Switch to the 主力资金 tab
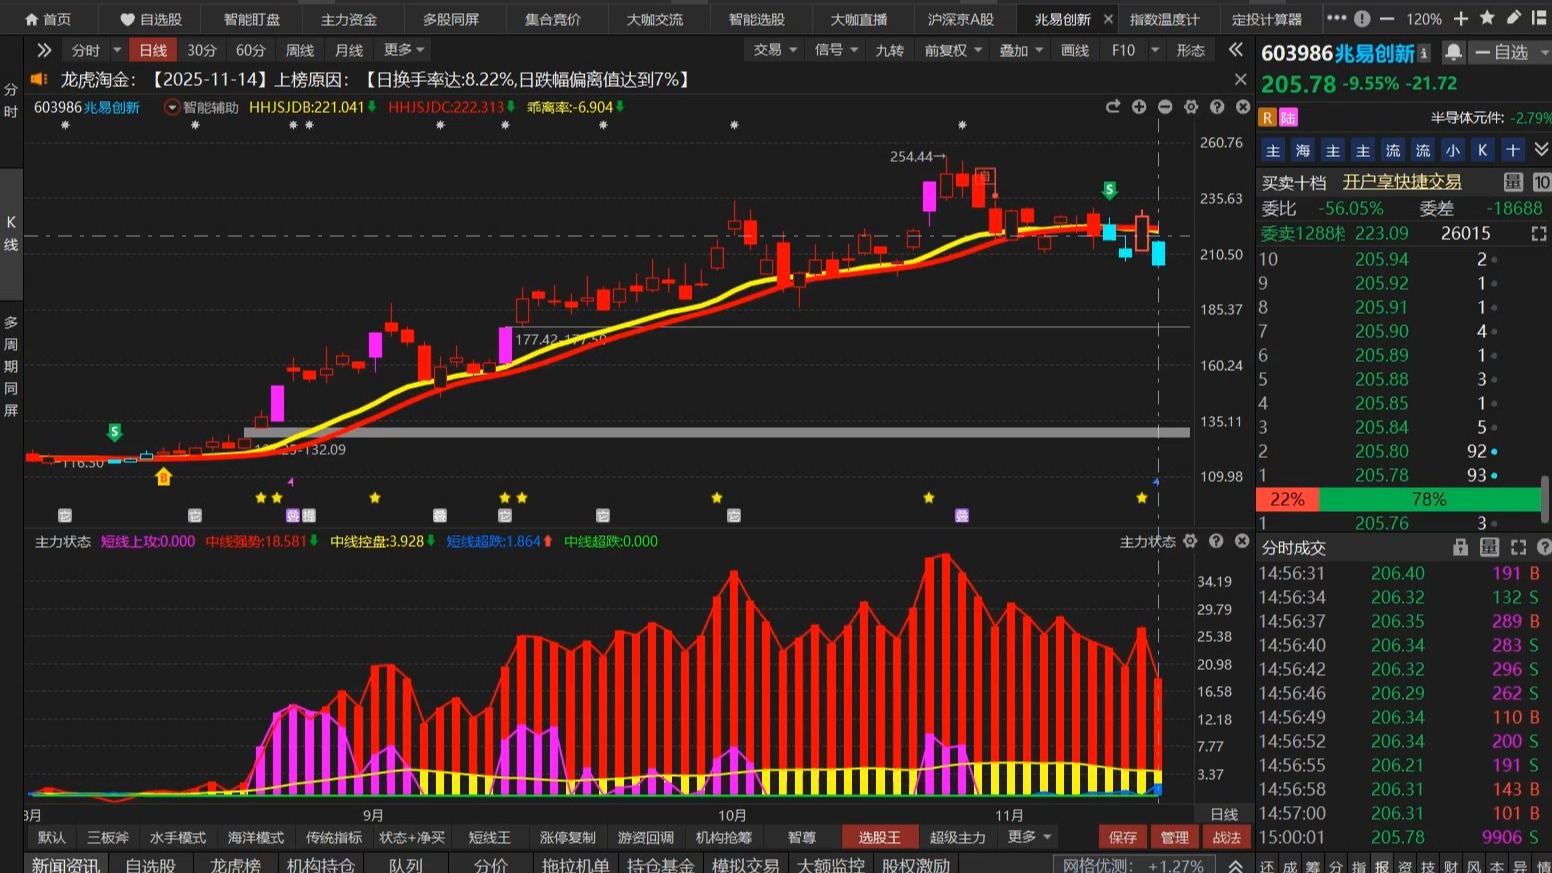 point(349,19)
